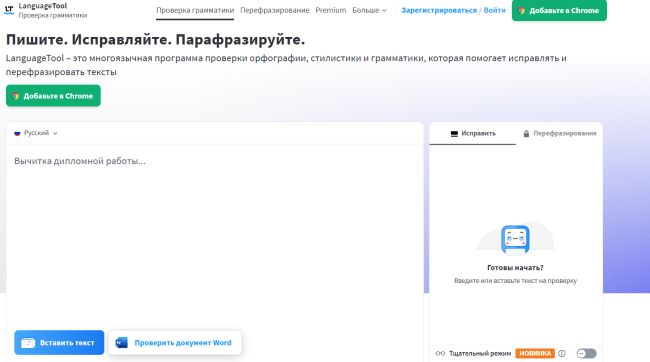Click the info icon next to НОВИНКА

pyautogui.click(x=562, y=353)
